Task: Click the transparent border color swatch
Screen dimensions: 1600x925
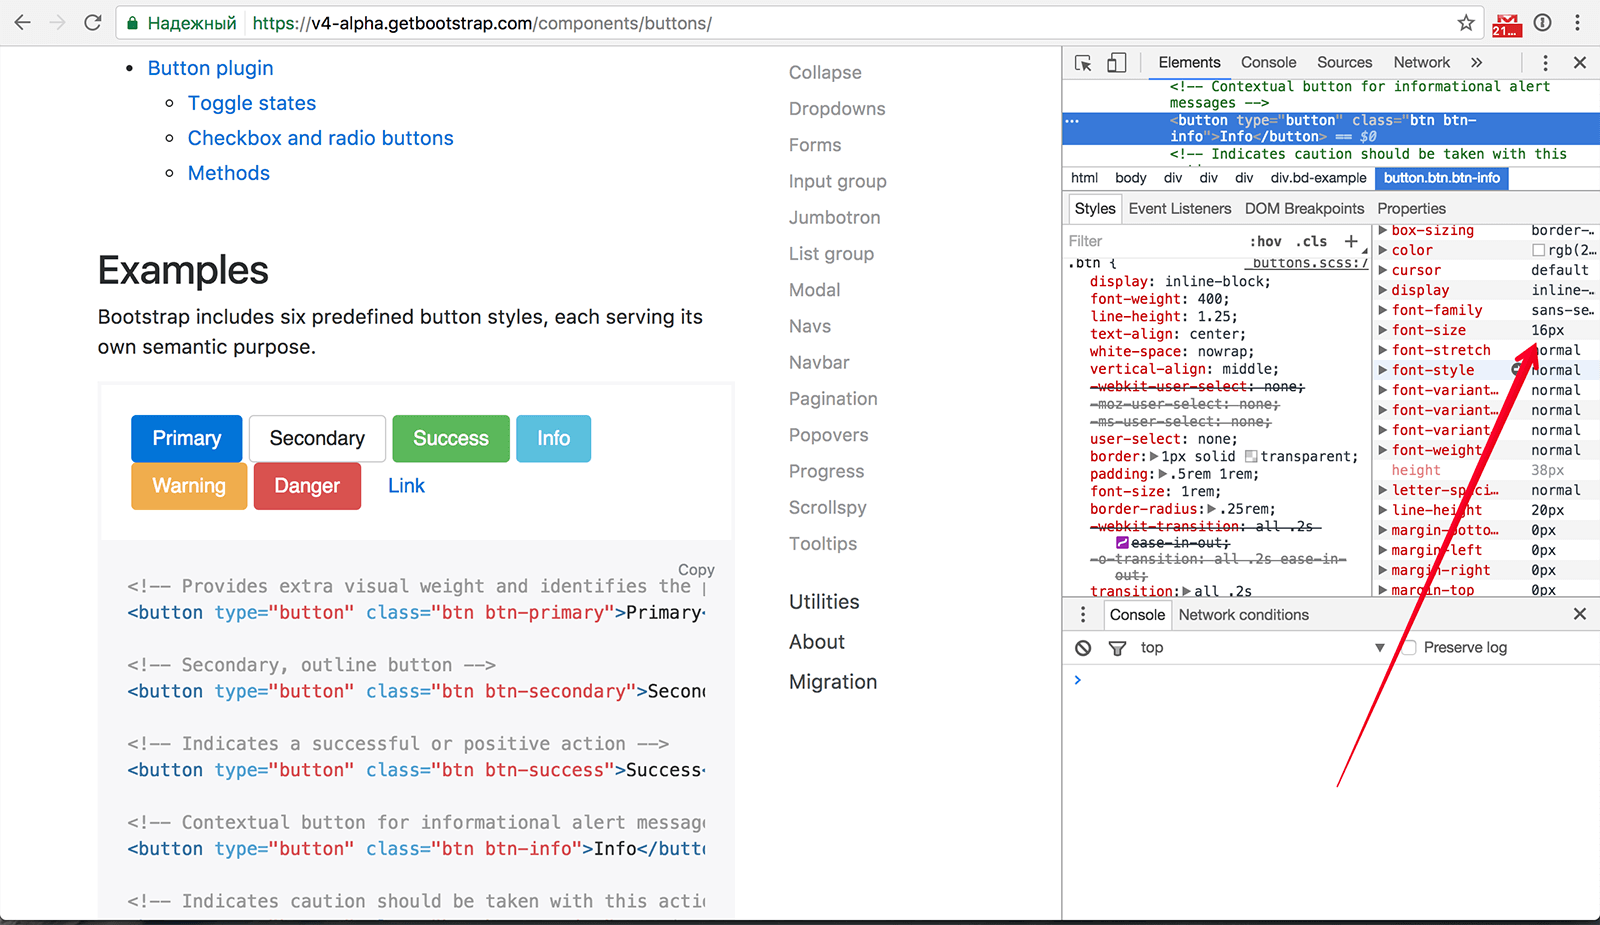Action: click(1251, 457)
